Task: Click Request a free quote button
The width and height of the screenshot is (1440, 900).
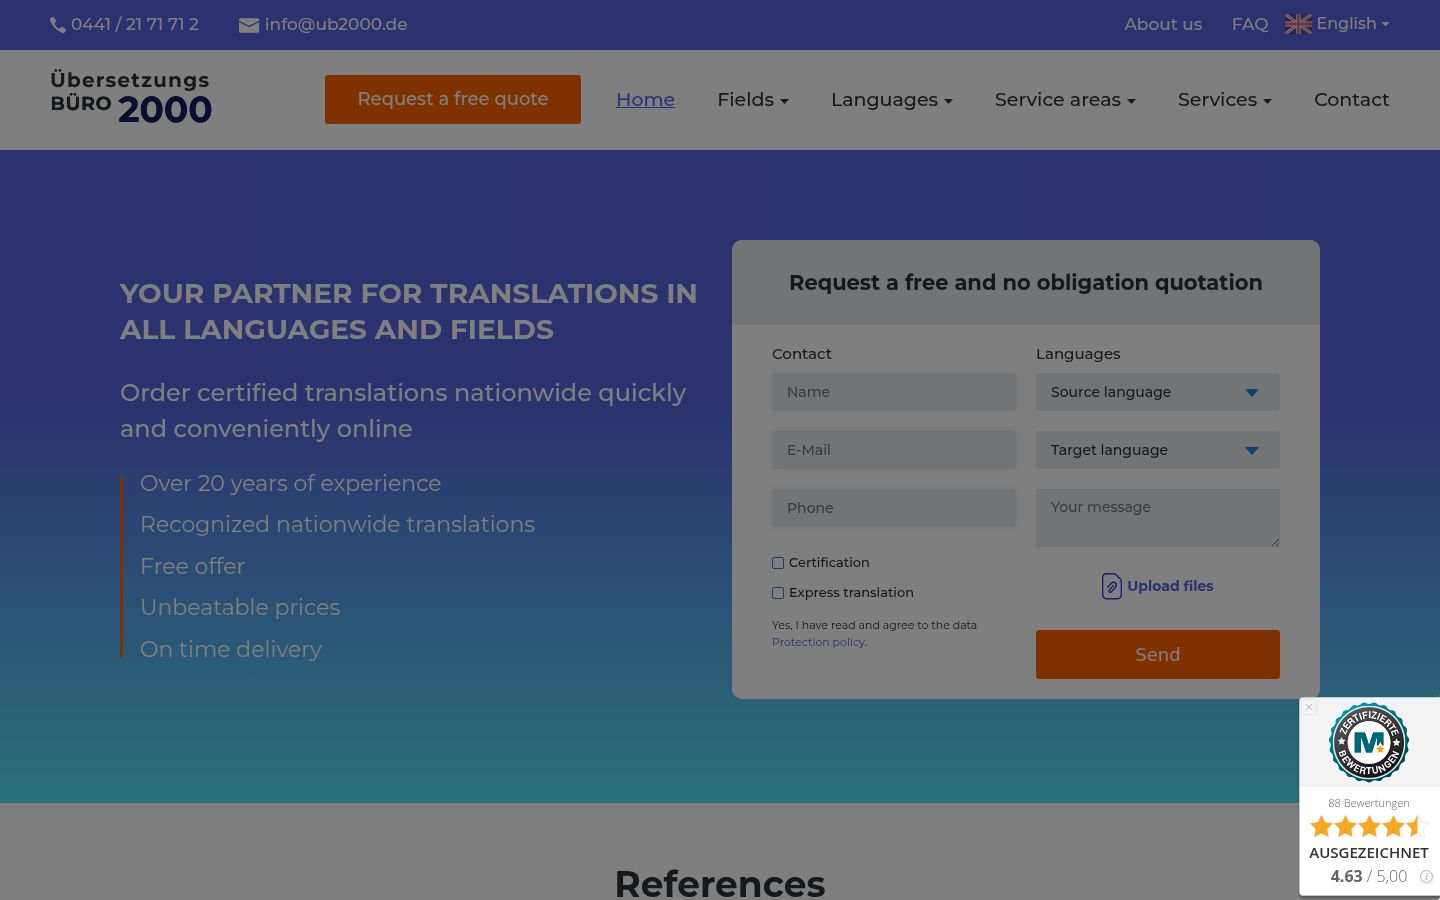Action: (x=453, y=99)
